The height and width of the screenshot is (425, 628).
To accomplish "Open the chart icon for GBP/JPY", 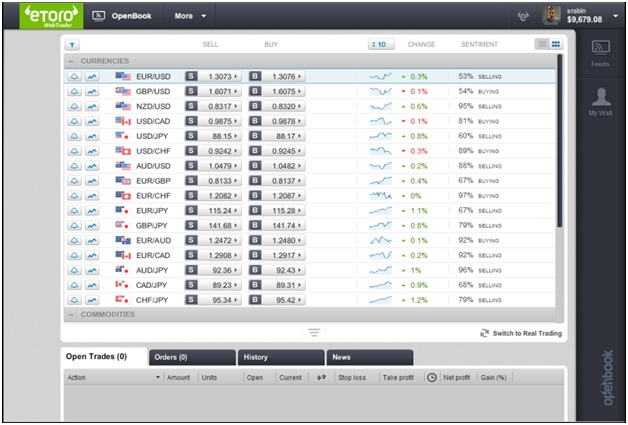I will coord(92,226).
